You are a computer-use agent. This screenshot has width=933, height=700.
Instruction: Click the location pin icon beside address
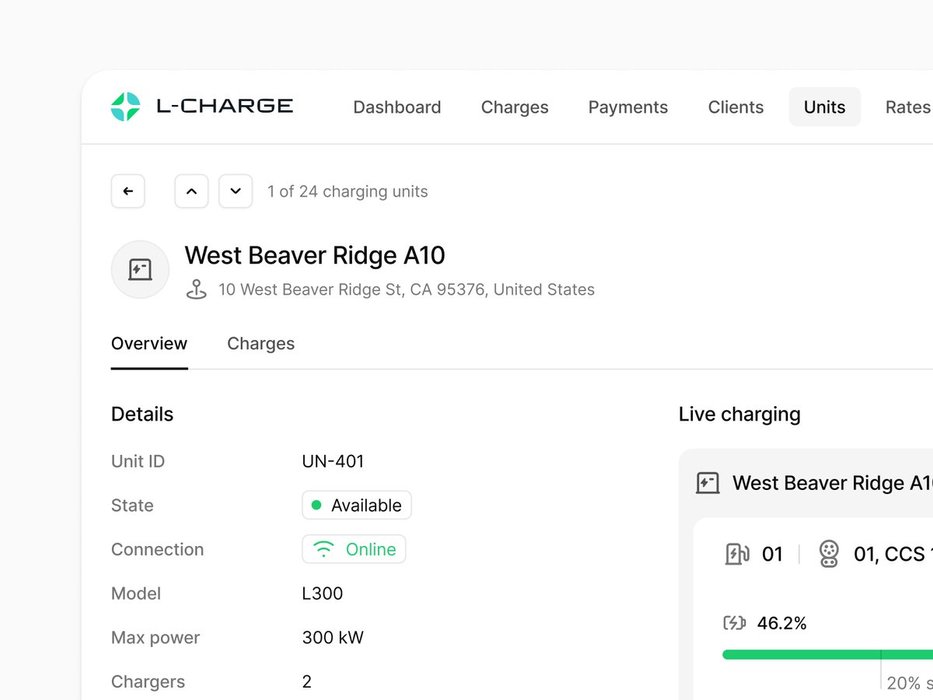tap(197, 290)
